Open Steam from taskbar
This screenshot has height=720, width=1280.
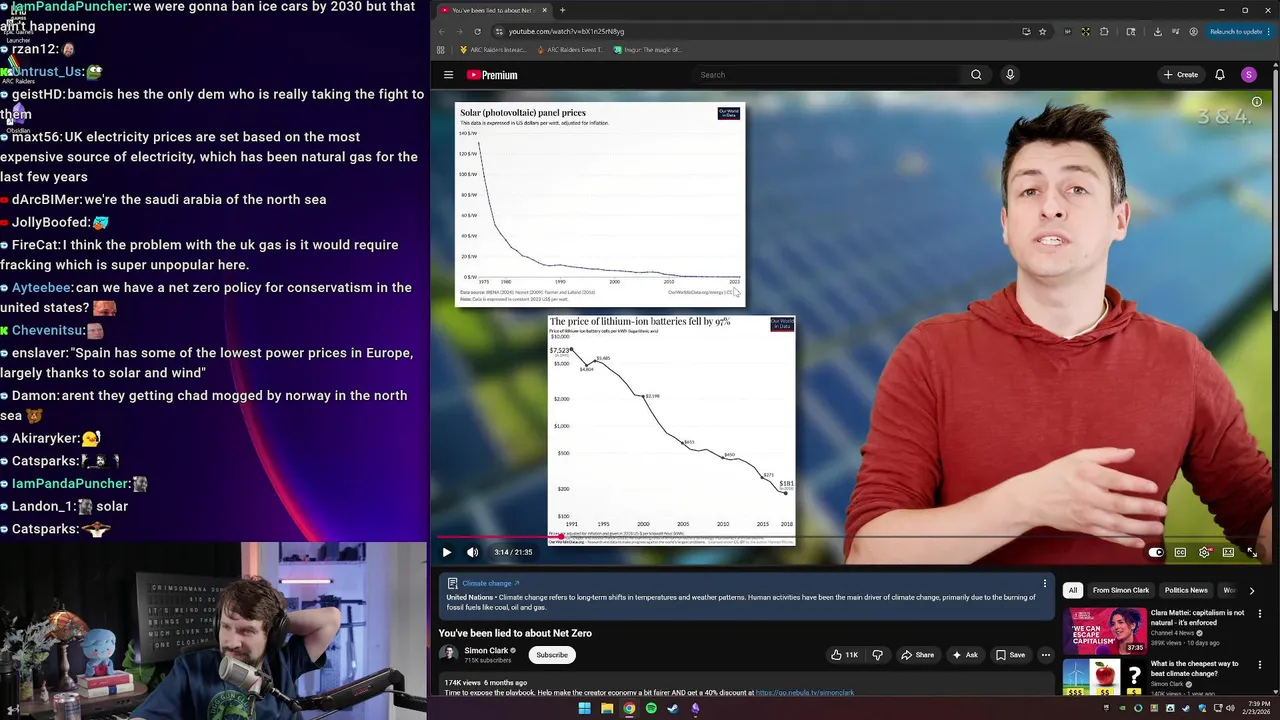[673, 708]
